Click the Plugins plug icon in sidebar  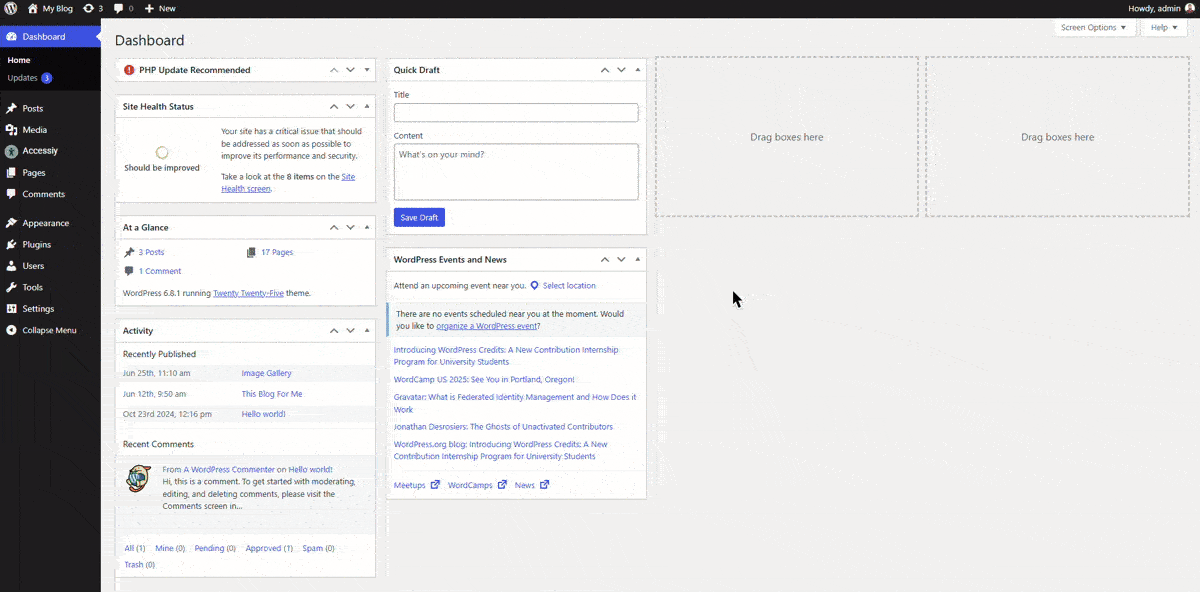[11, 244]
